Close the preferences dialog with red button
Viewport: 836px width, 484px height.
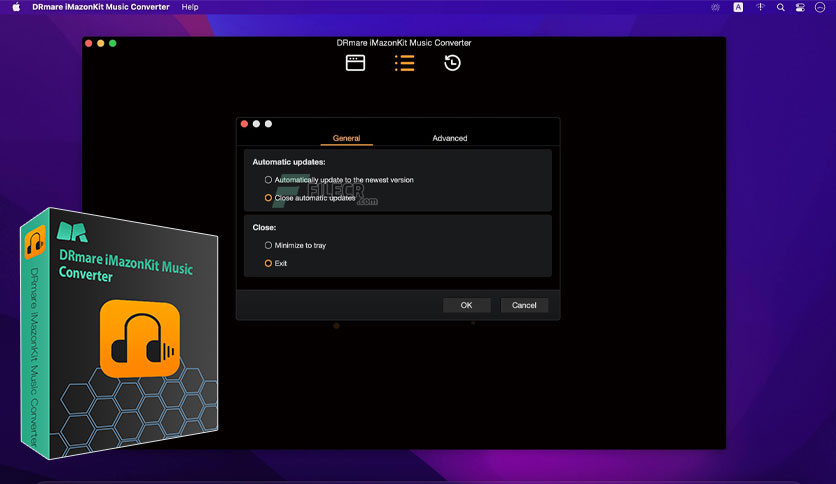coord(244,124)
